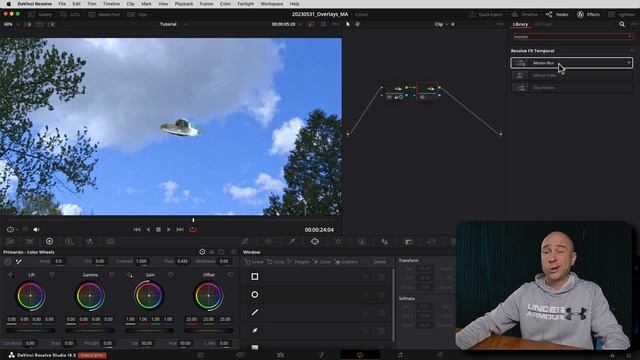Open the Apple menu
Image resolution: width=640 pixels, height=360 pixels.
8,4
